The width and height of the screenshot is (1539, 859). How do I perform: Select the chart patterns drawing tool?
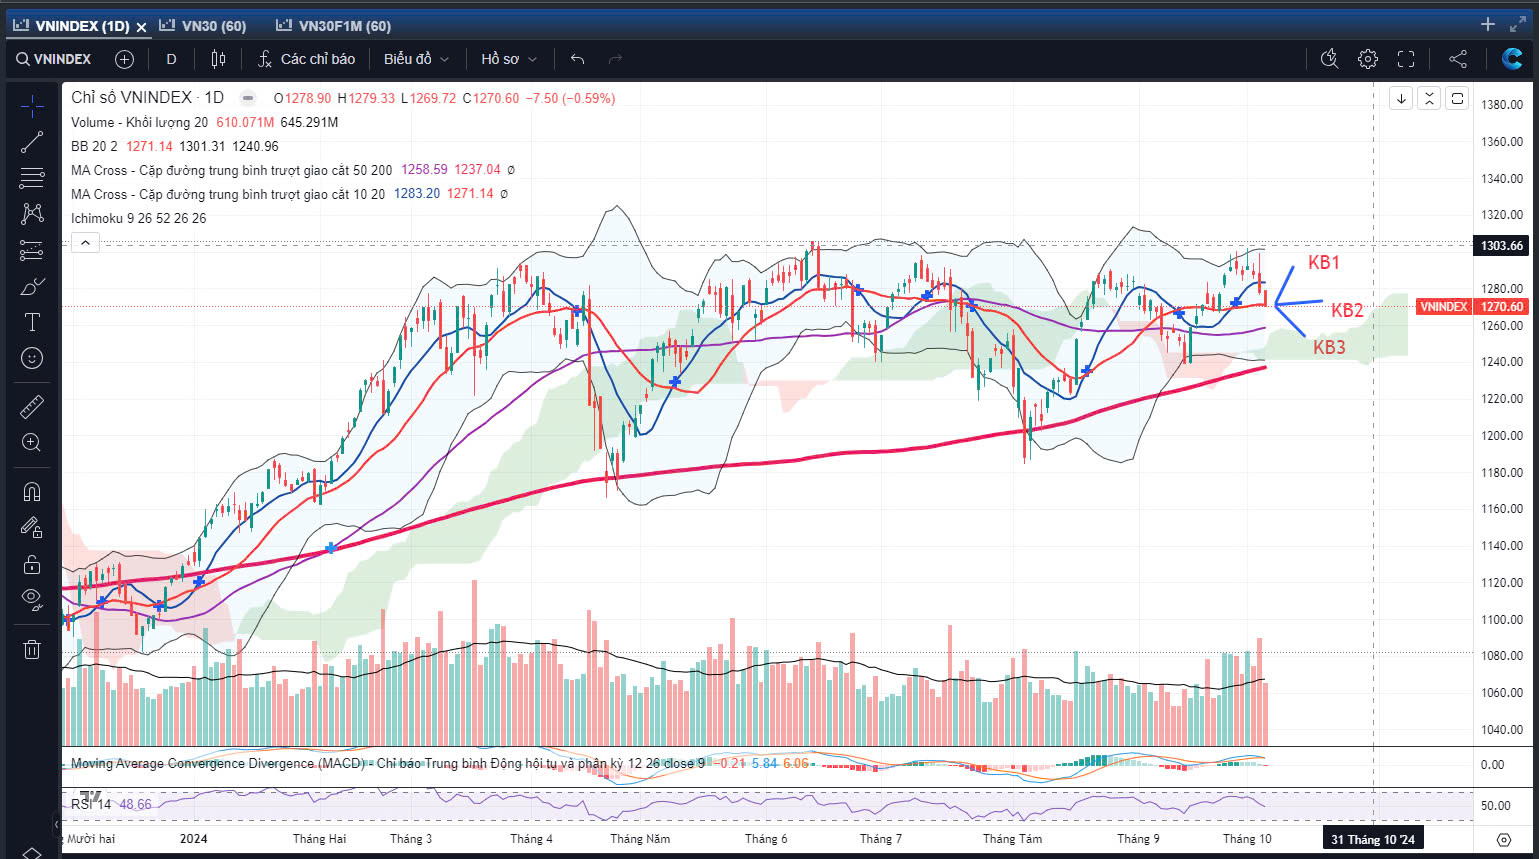point(32,213)
